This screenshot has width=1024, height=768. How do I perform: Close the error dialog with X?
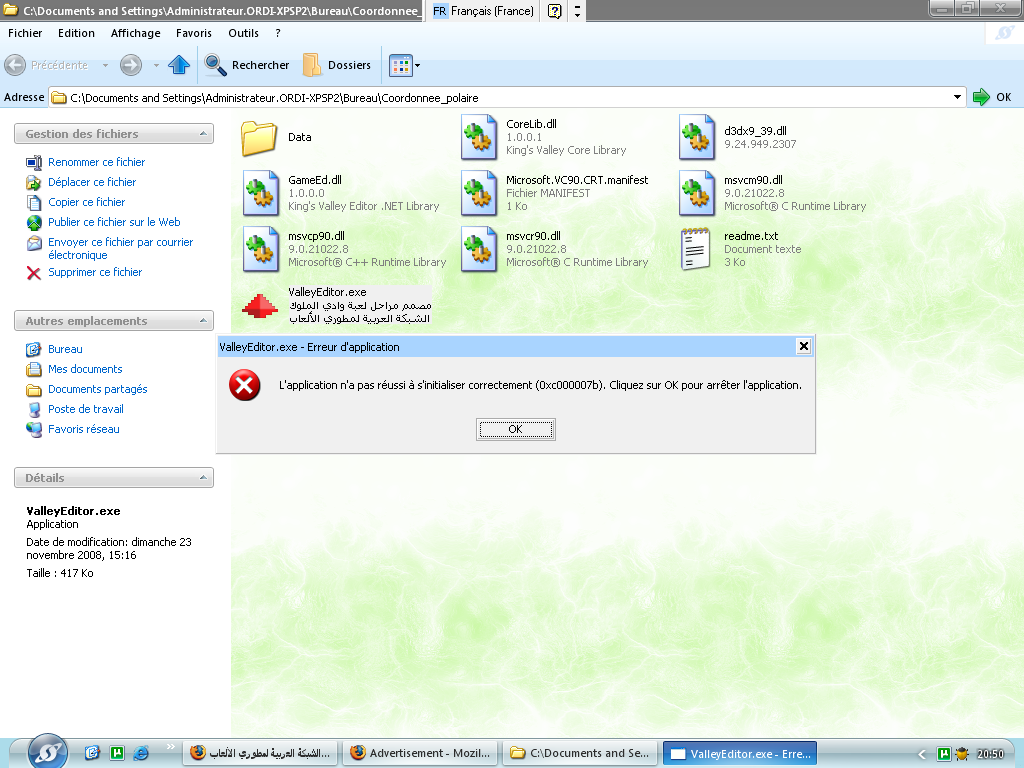point(804,346)
